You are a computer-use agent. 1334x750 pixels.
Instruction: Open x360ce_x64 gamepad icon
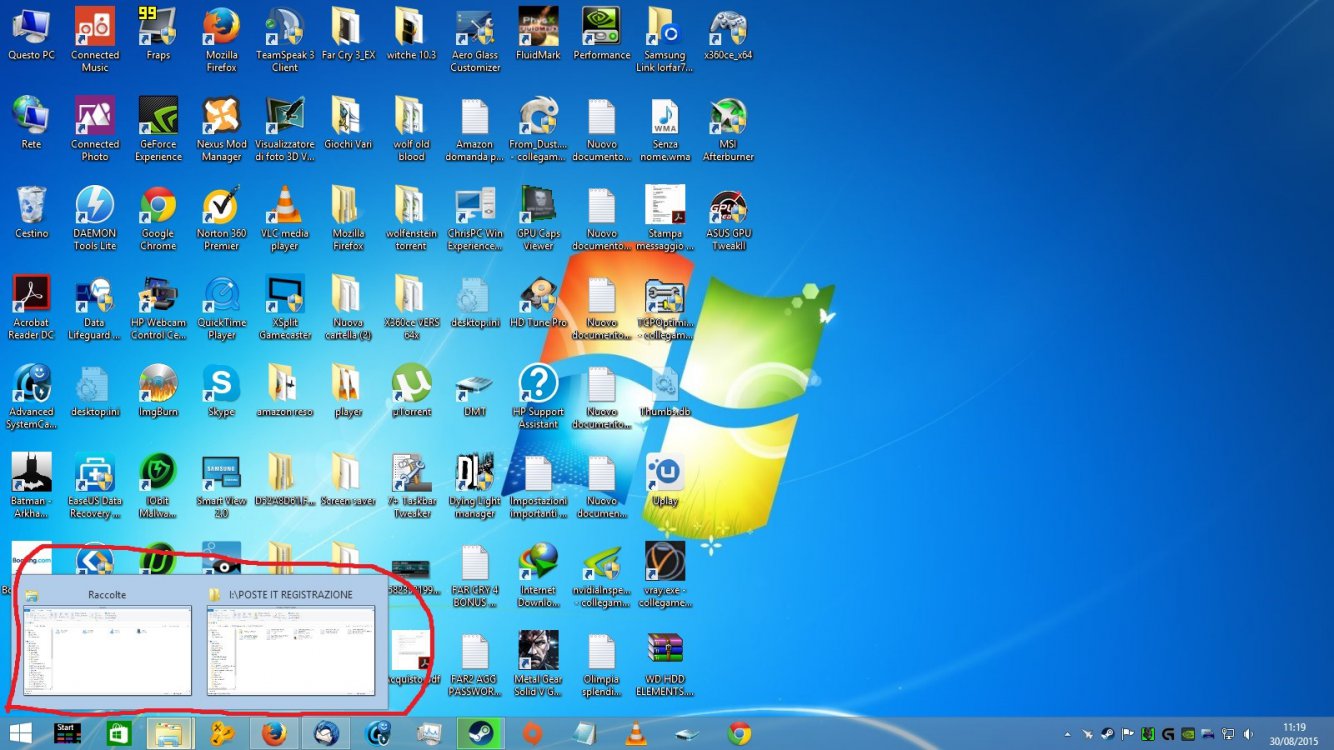pos(728,34)
